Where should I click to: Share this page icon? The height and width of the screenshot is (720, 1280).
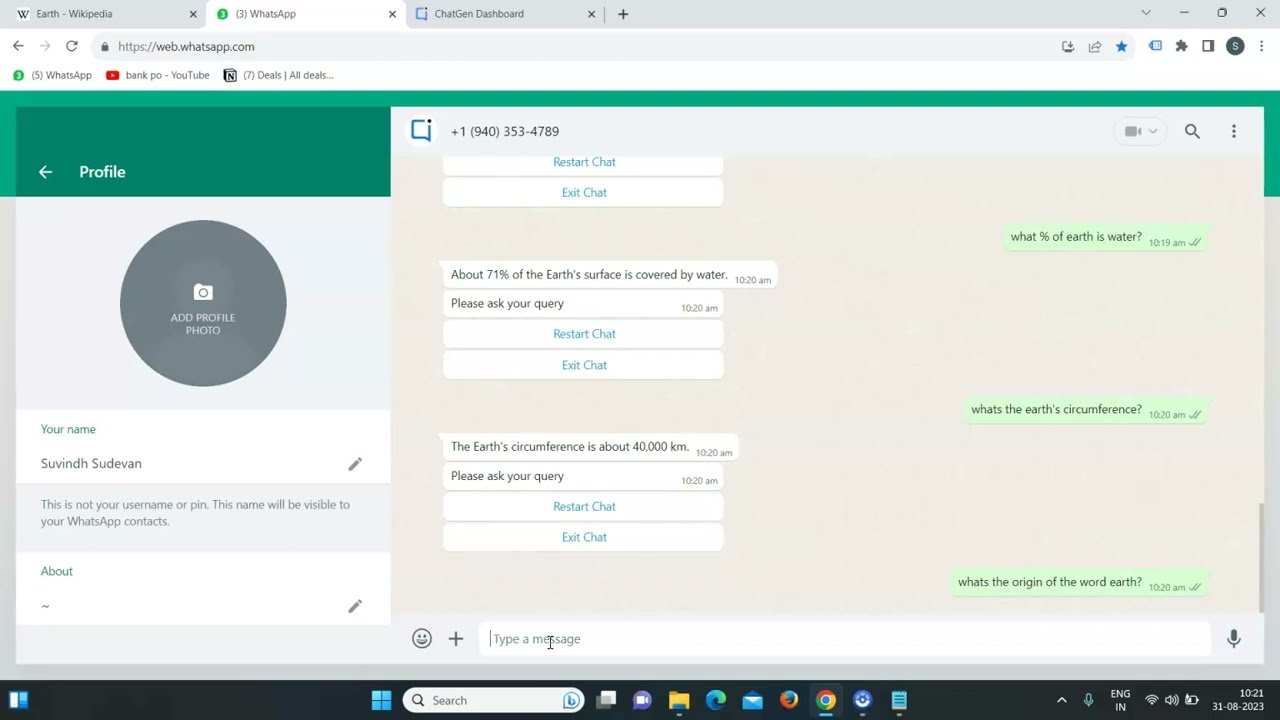click(x=1095, y=46)
